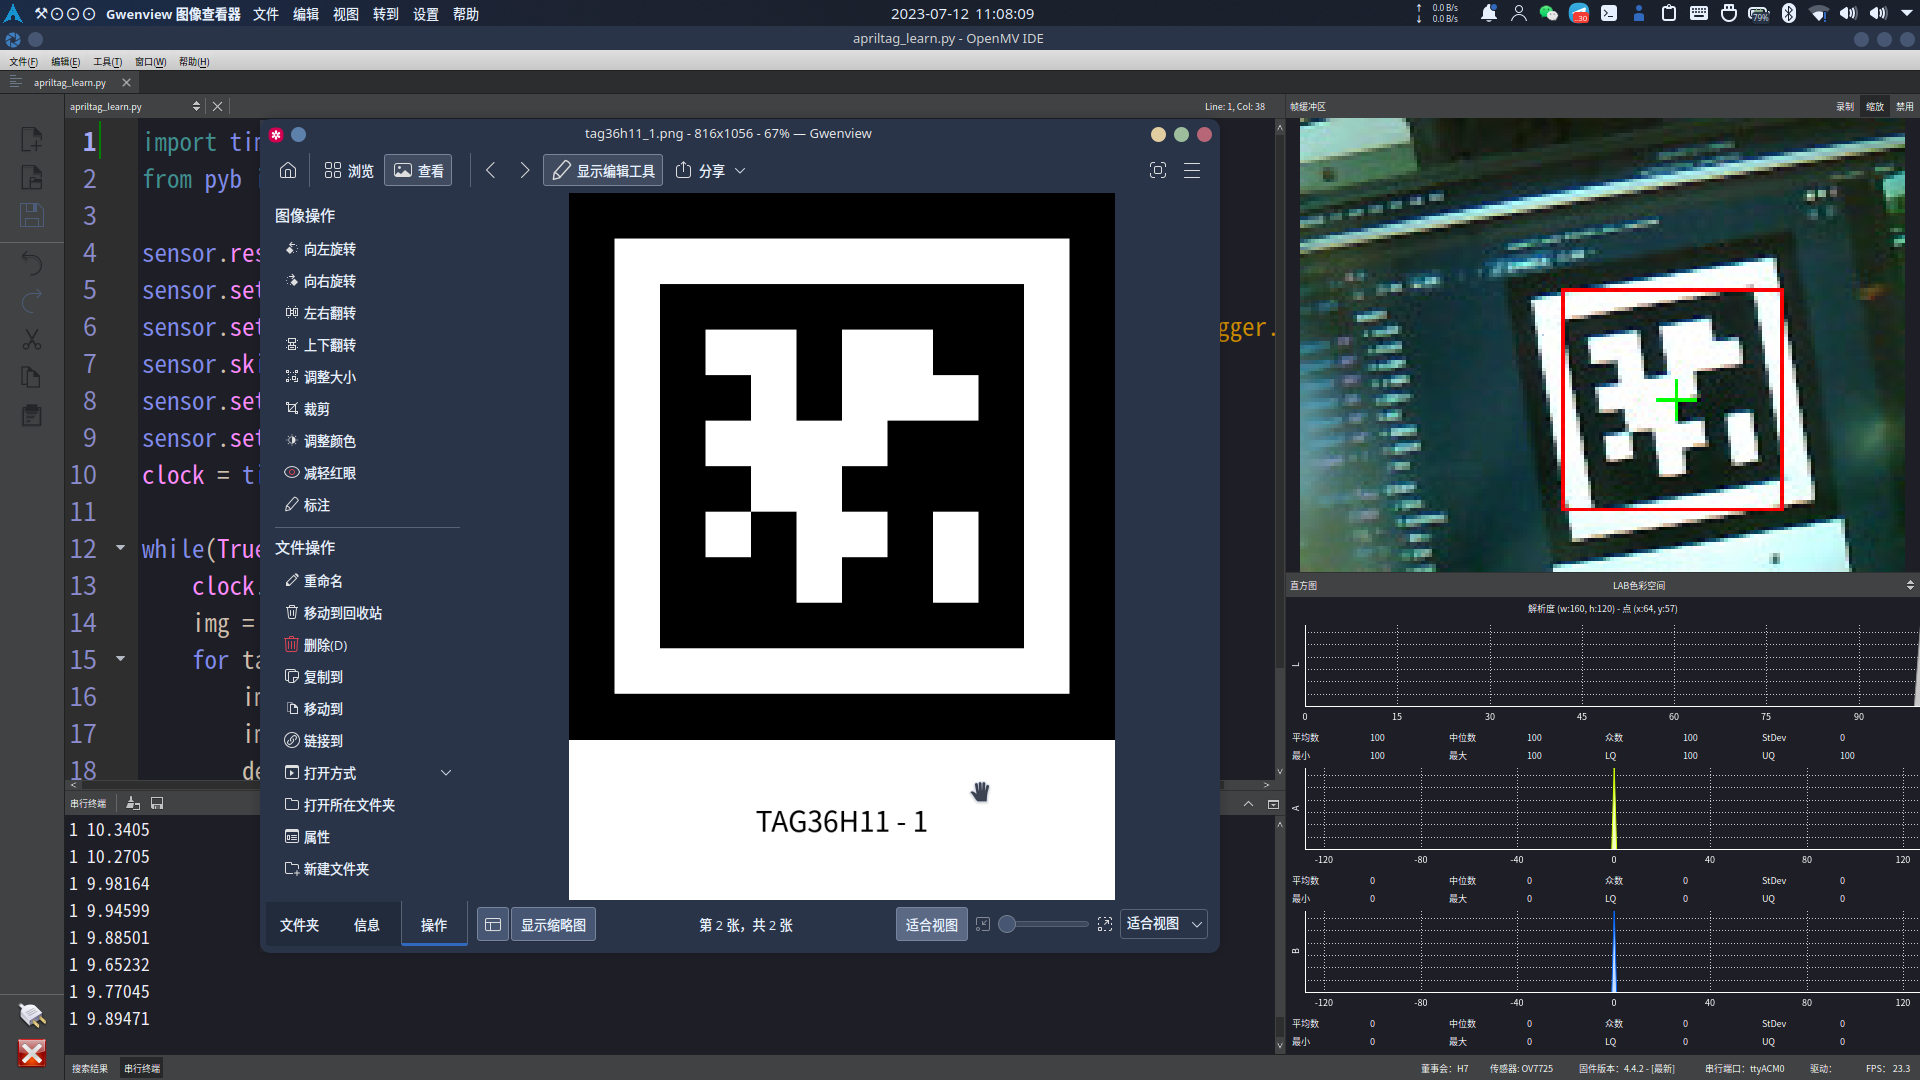This screenshot has width=1920, height=1080.
Task: Choose red eye reduction (减轻红眼)
Action: 320,473
